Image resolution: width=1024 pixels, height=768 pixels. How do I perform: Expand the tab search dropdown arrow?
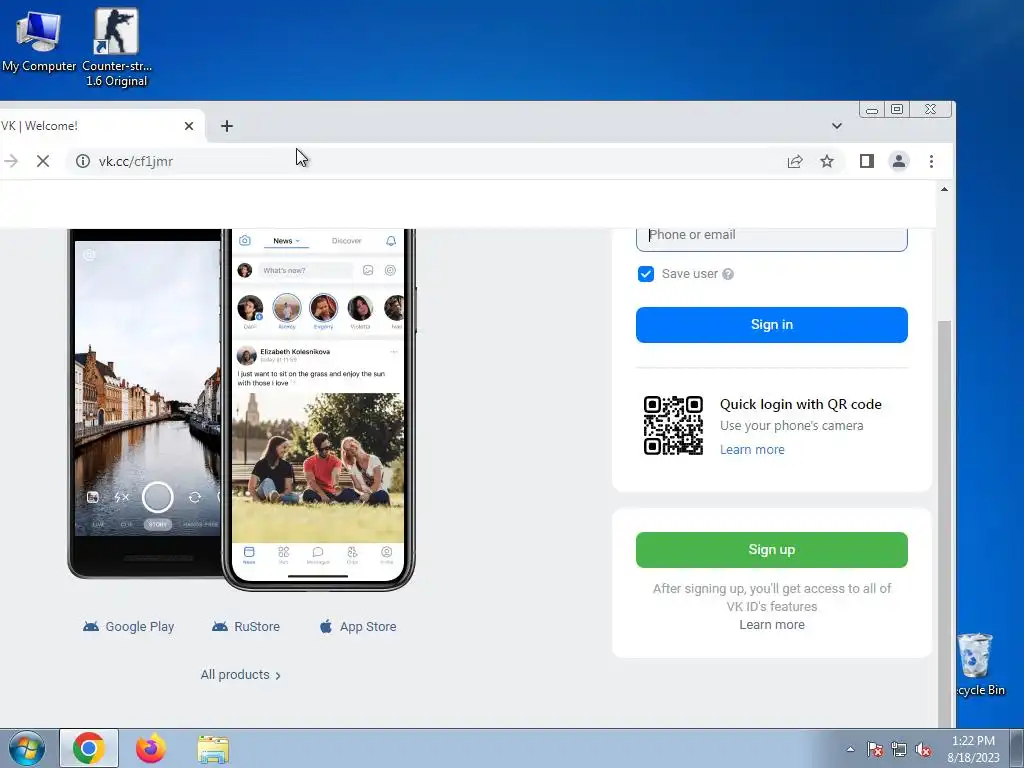pyautogui.click(x=837, y=126)
